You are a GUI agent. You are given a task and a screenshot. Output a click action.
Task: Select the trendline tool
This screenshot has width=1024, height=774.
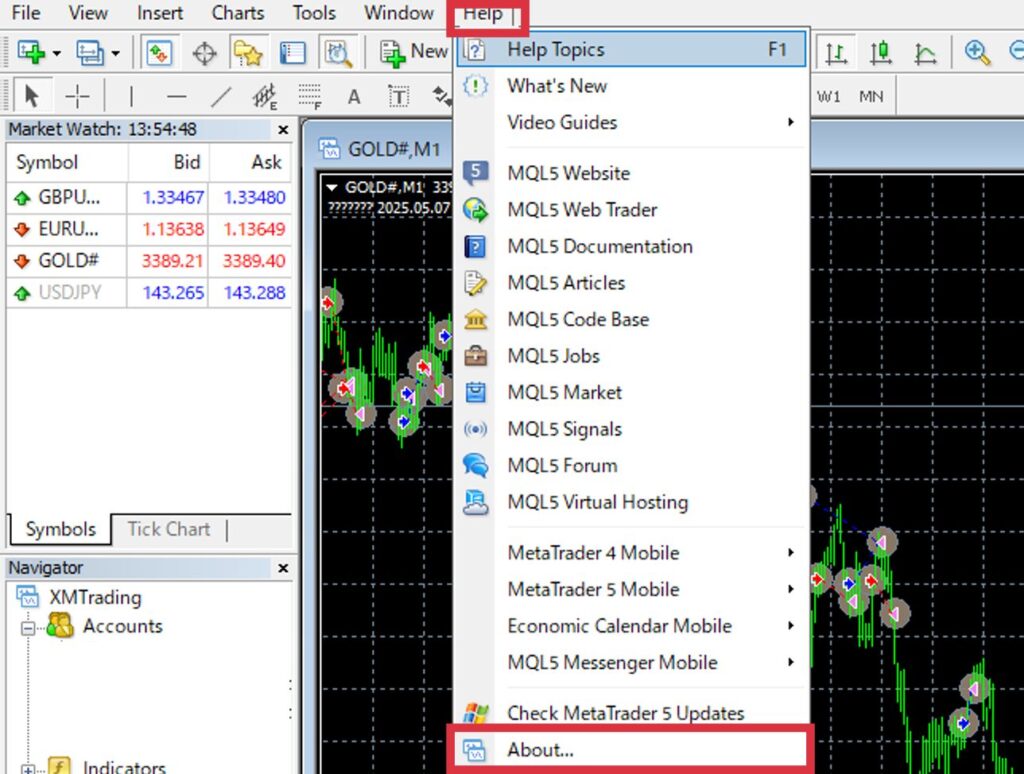point(221,97)
